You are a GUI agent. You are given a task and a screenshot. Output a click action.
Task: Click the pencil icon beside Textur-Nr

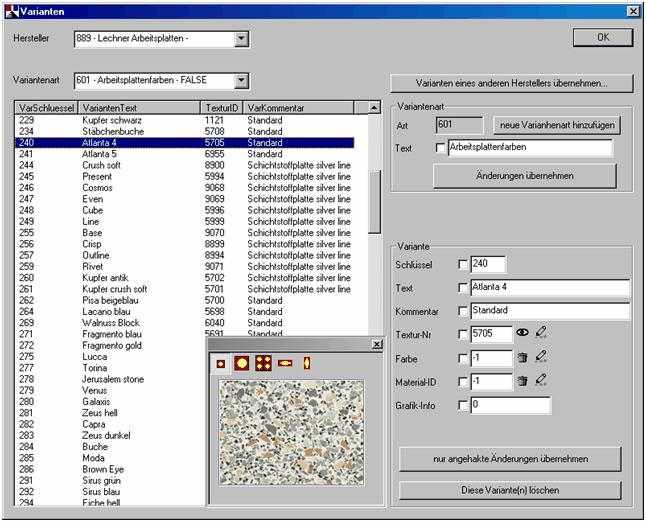[x=541, y=333]
